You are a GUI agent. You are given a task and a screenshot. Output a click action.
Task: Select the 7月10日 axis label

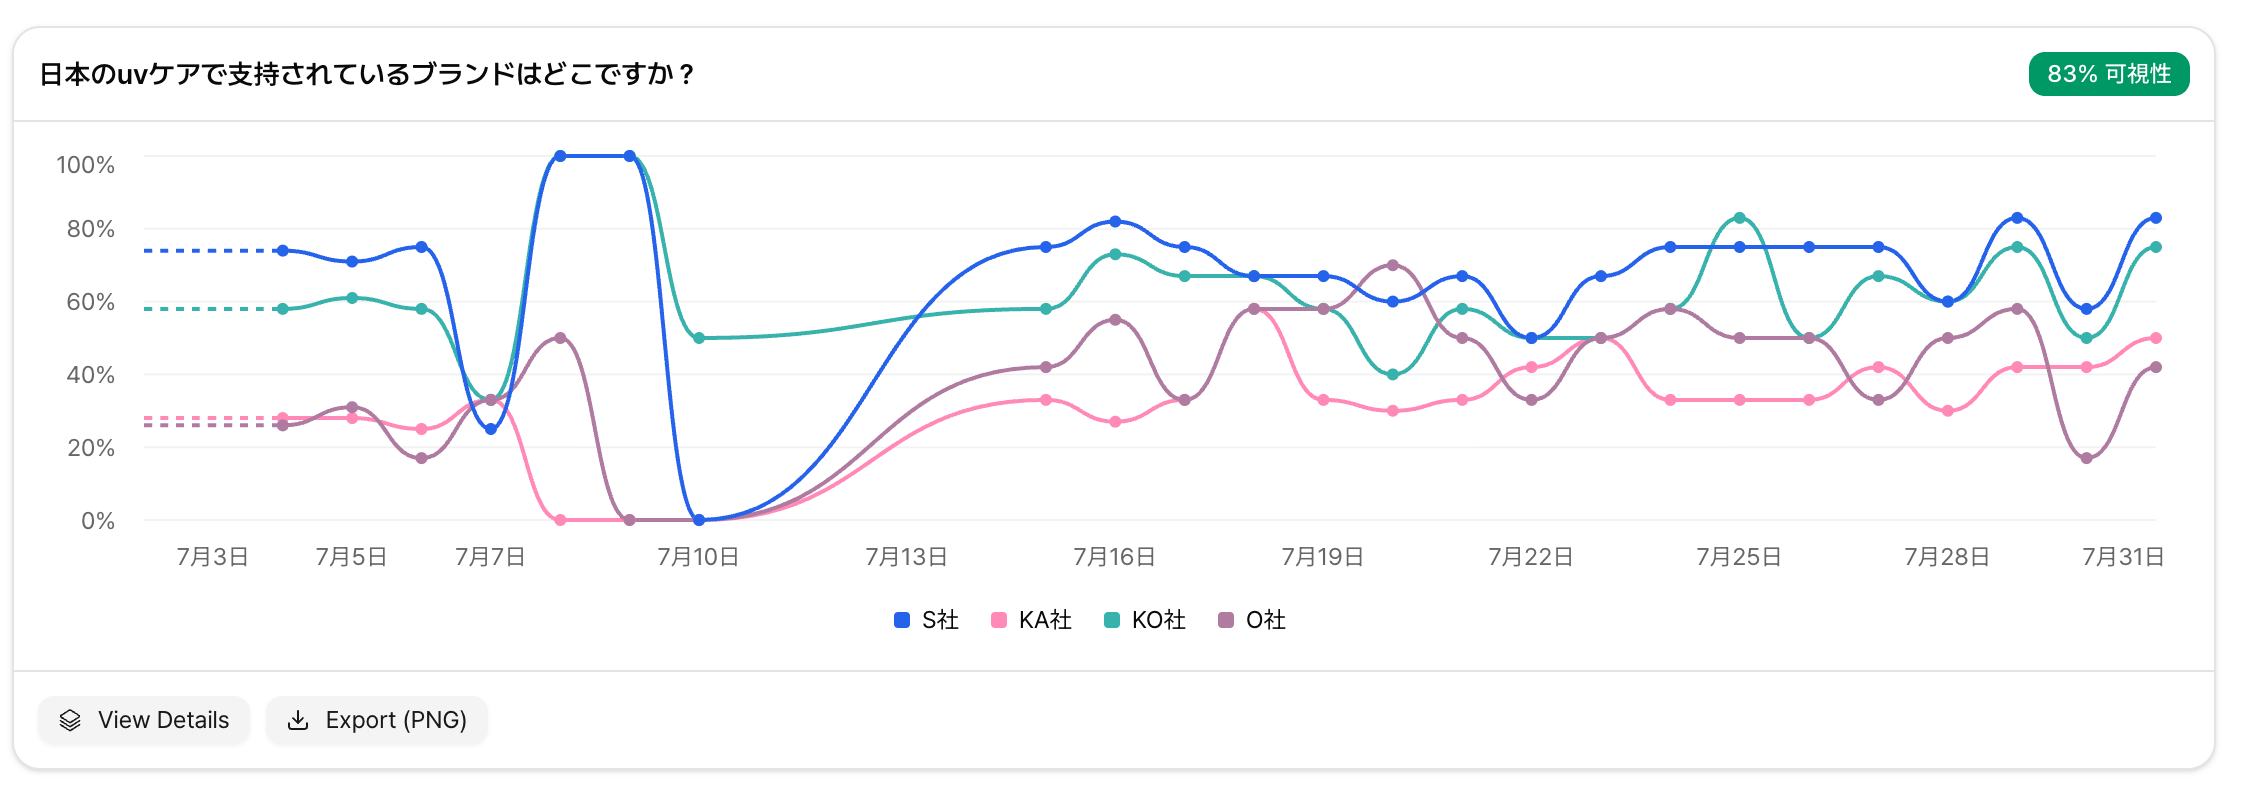coord(698,557)
